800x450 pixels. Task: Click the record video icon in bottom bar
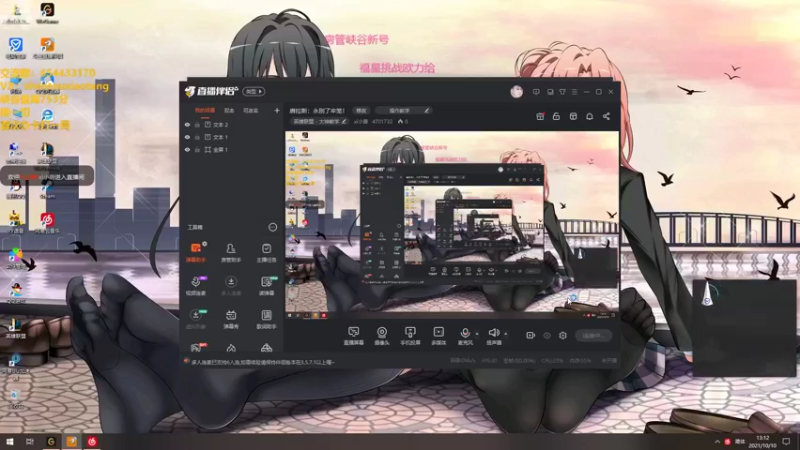click(x=530, y=335)
